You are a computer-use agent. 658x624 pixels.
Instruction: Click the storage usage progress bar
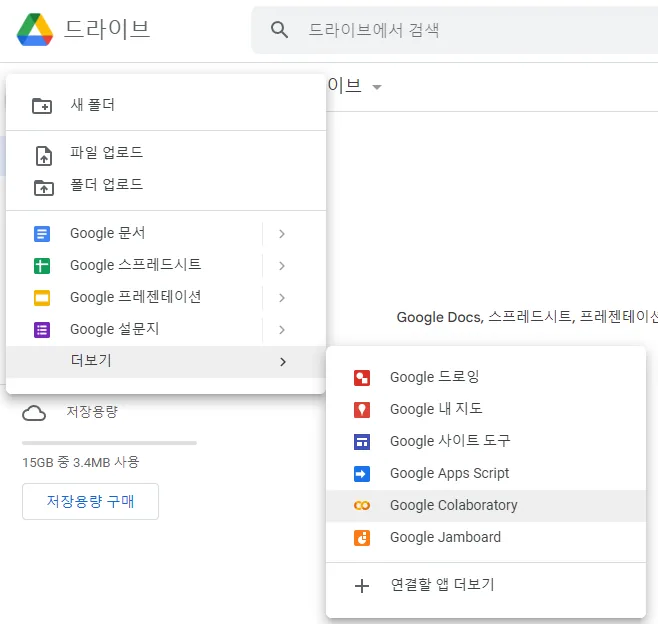point(109,443)
